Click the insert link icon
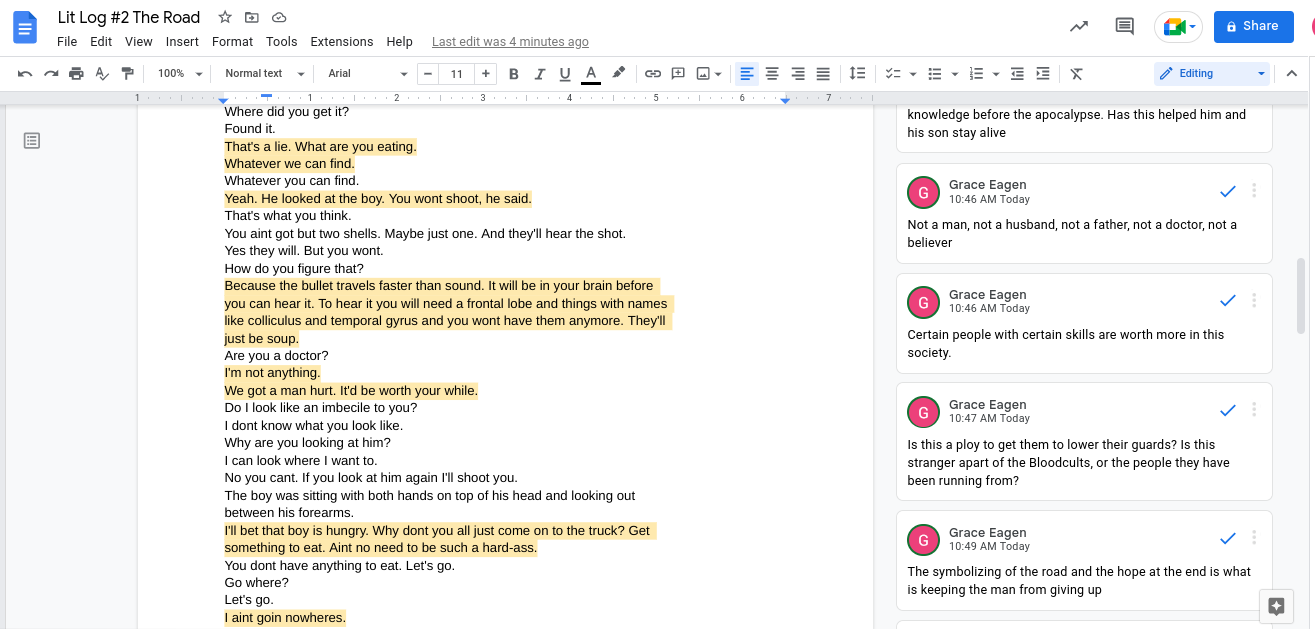The height and width of the screenshot is (629, 1315). pos(652,74)
